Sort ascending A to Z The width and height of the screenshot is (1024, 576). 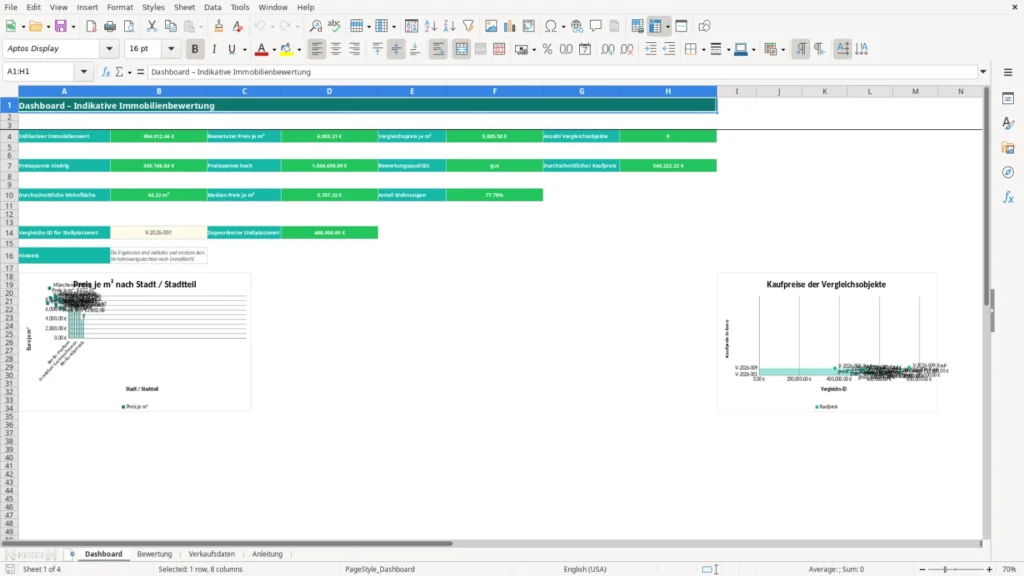(x=430, y=26)
